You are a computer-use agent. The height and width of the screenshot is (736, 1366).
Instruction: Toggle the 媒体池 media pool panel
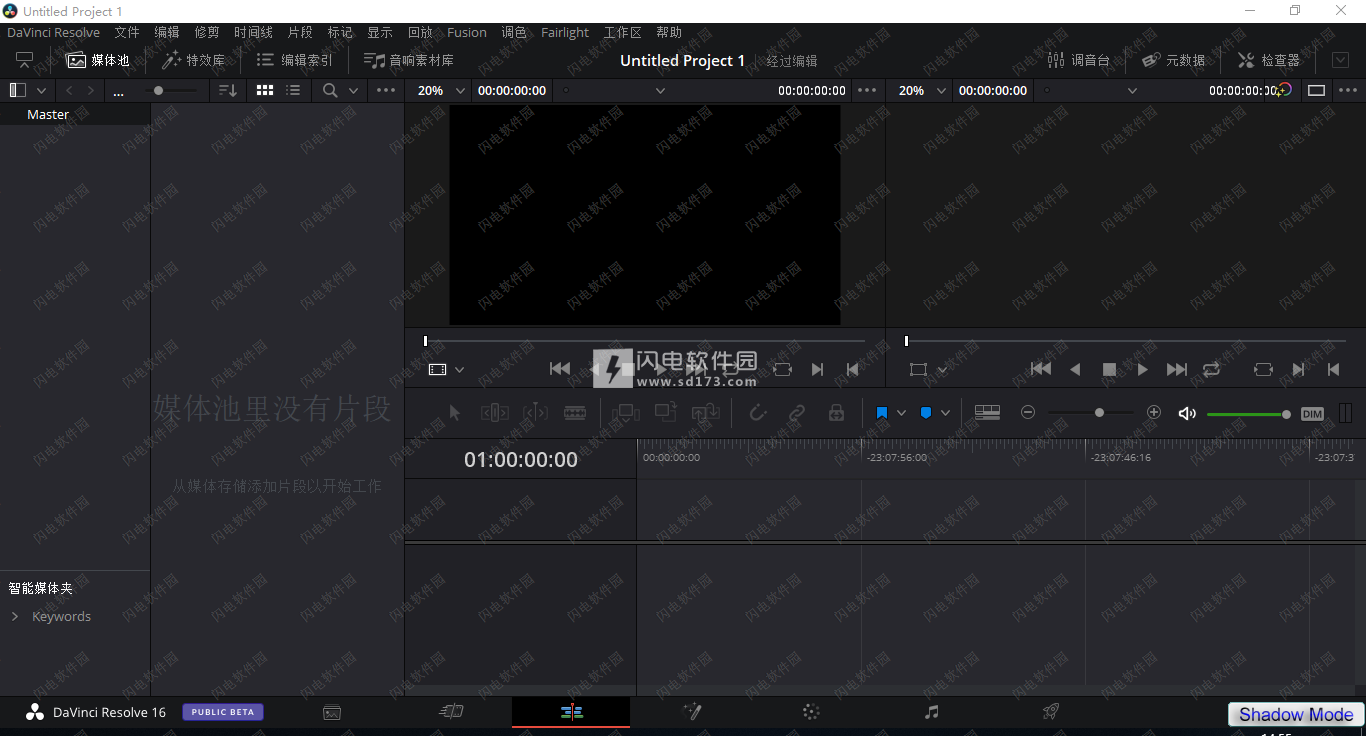coord(98,60)
